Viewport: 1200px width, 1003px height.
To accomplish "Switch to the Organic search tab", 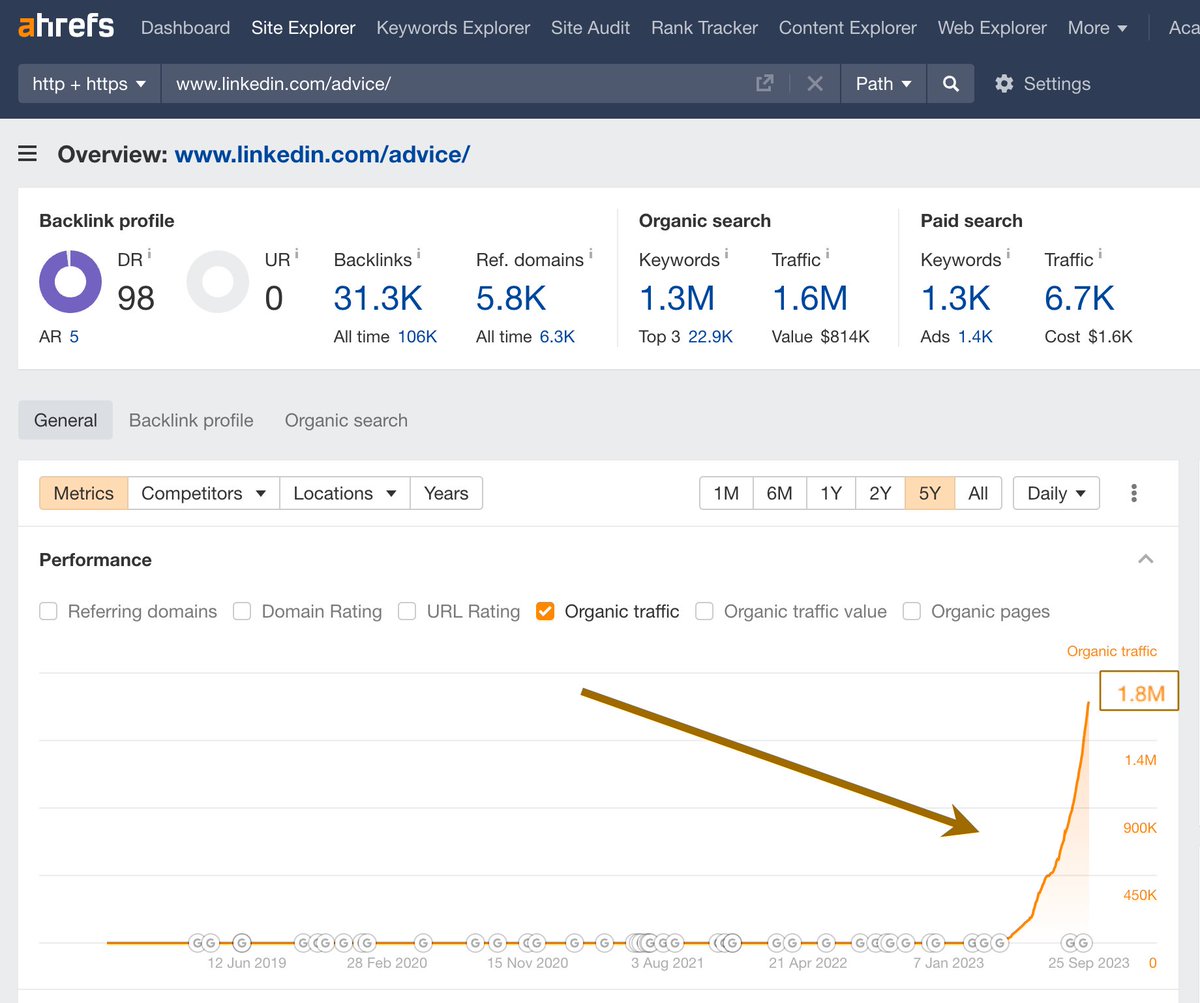I will [x=346, y=421].
